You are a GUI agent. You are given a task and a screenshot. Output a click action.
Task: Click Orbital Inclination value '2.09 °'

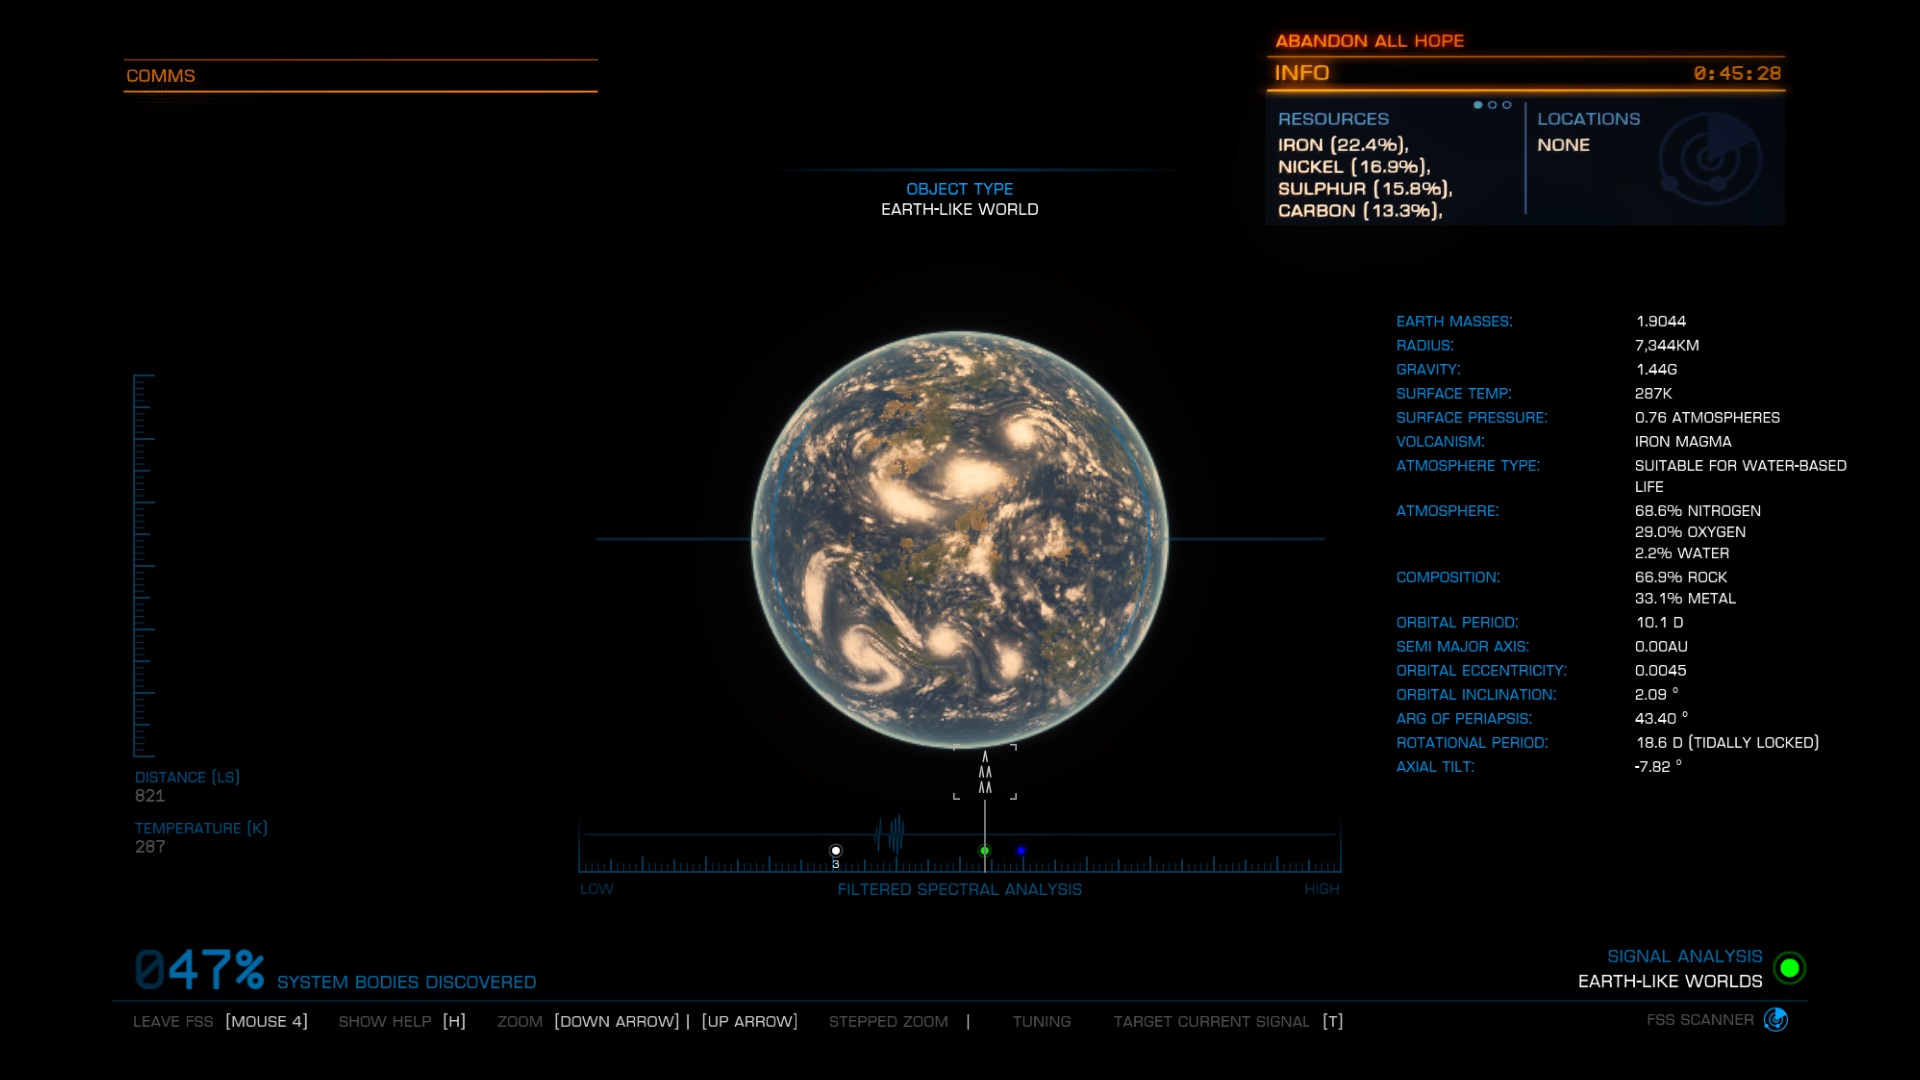[1656, 694]
